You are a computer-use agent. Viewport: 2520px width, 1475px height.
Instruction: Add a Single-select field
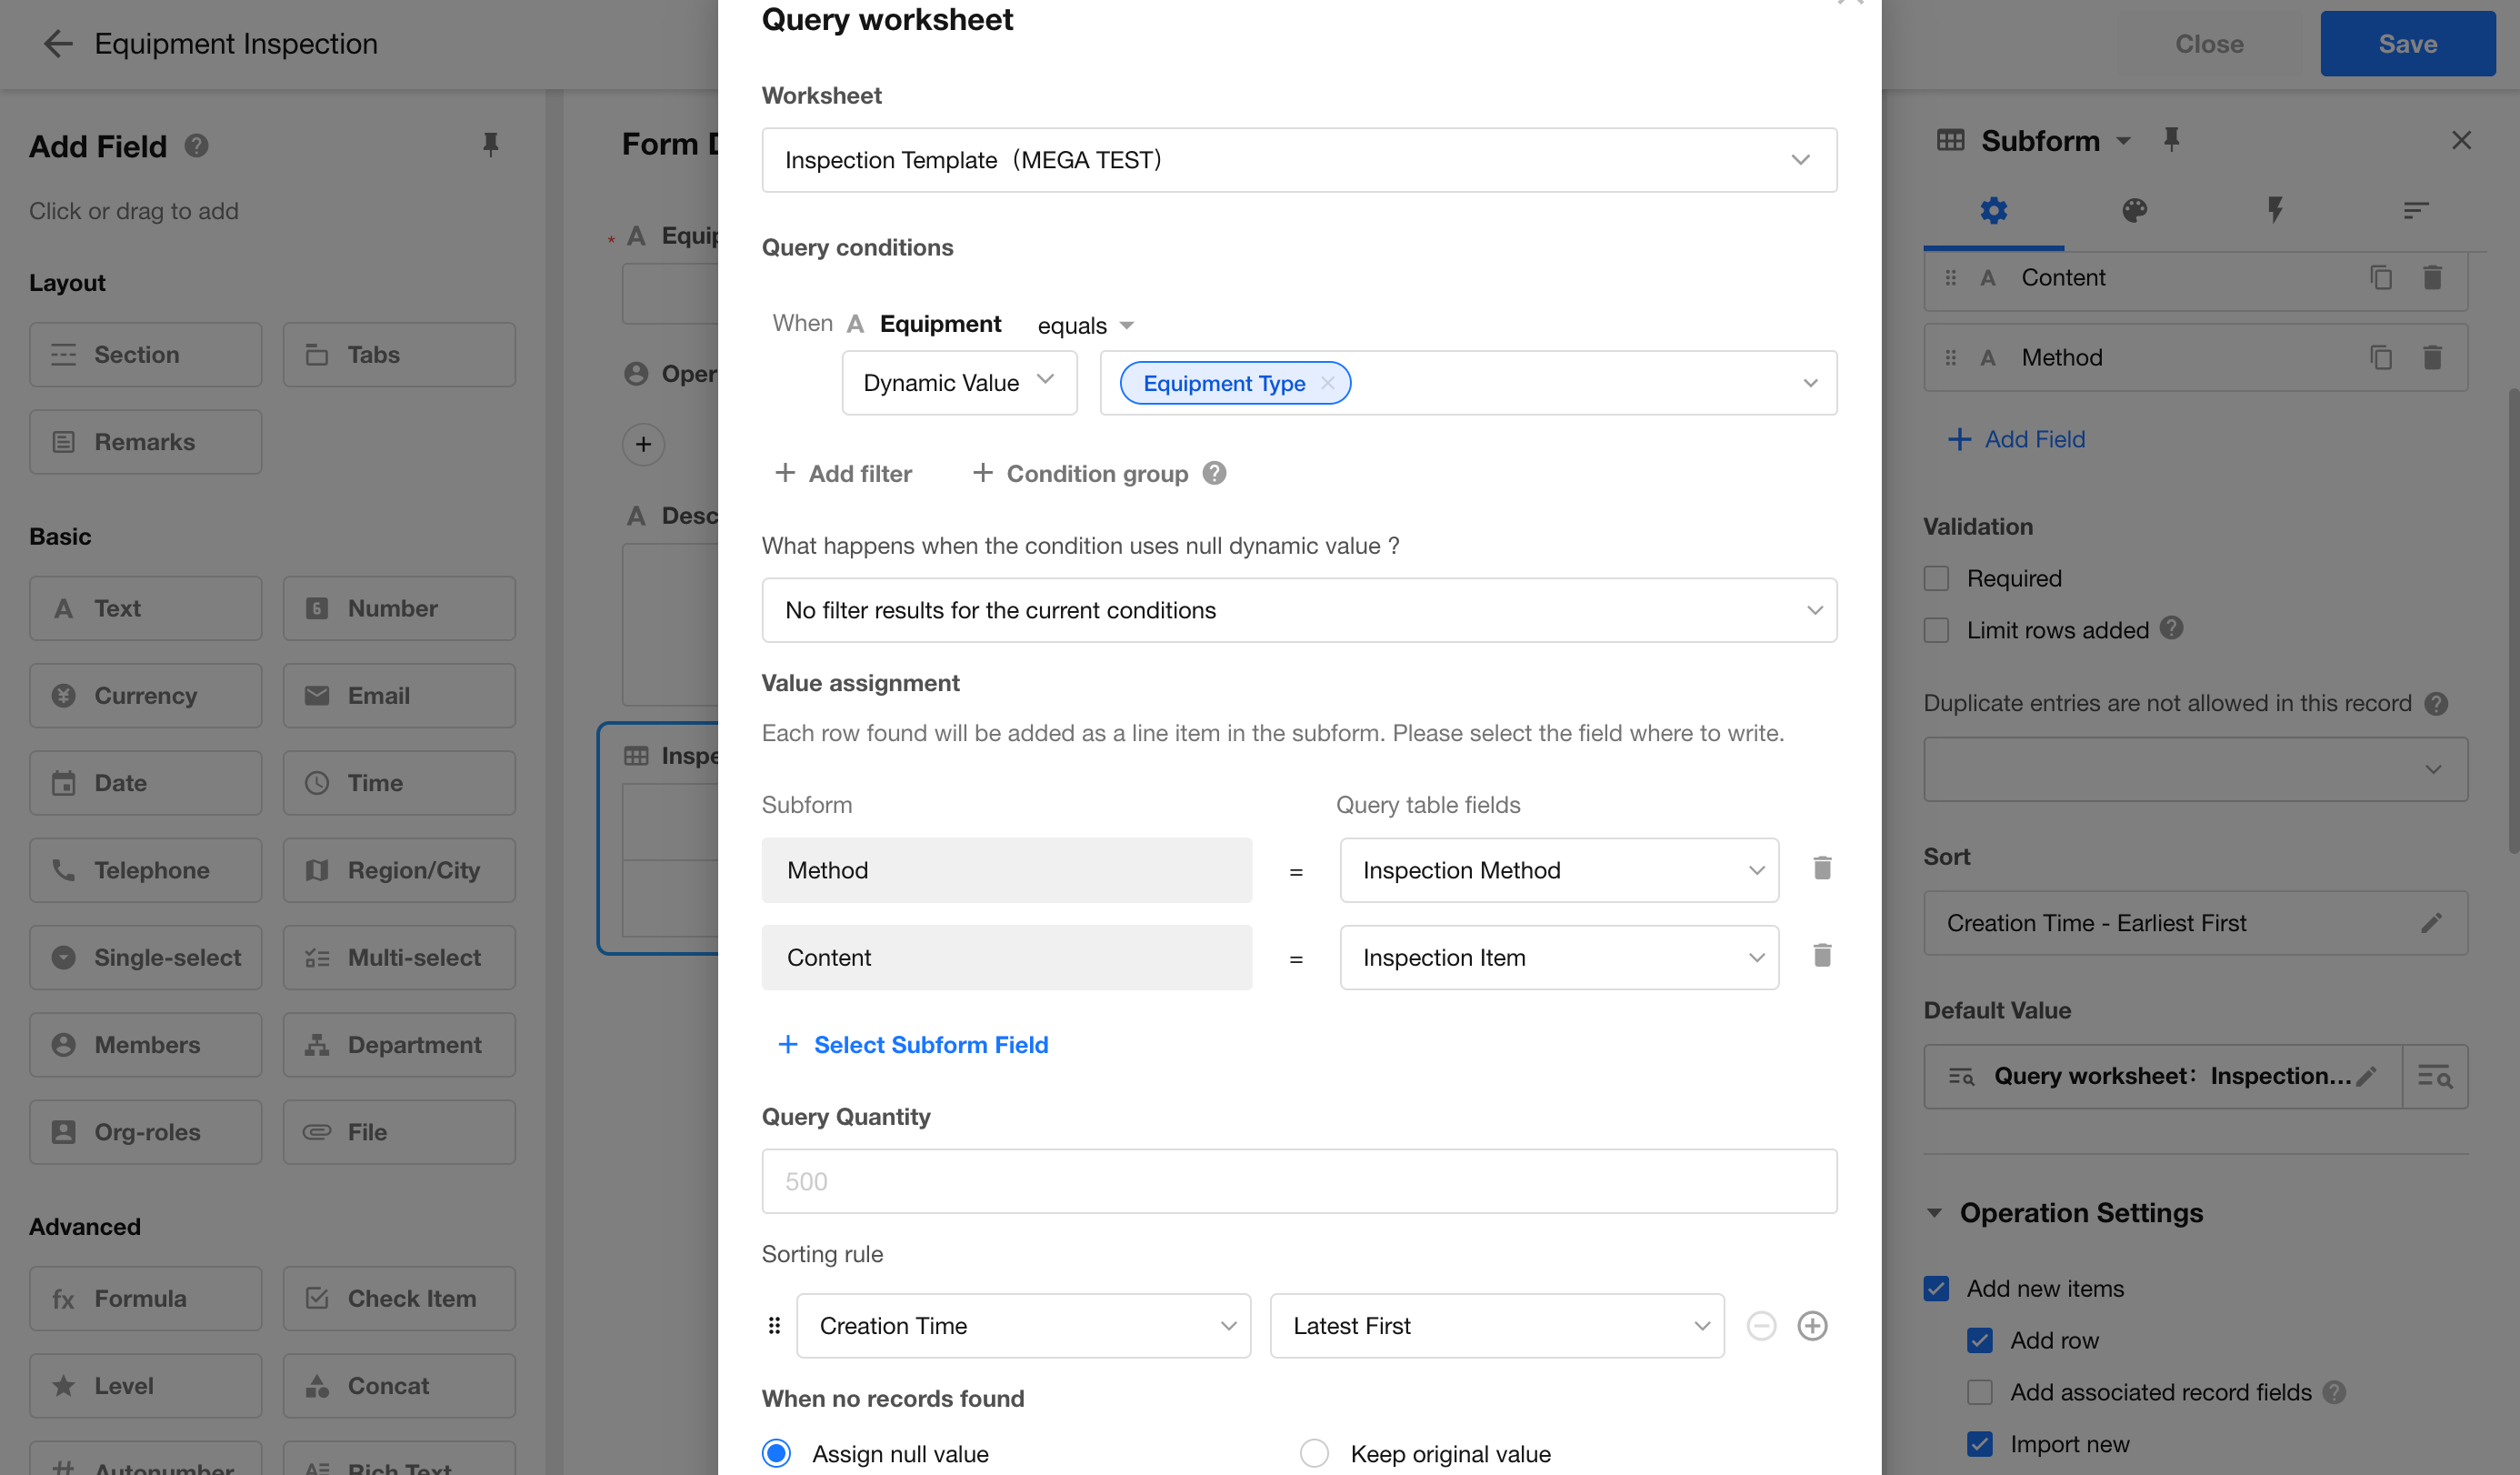tap(146, 957)
